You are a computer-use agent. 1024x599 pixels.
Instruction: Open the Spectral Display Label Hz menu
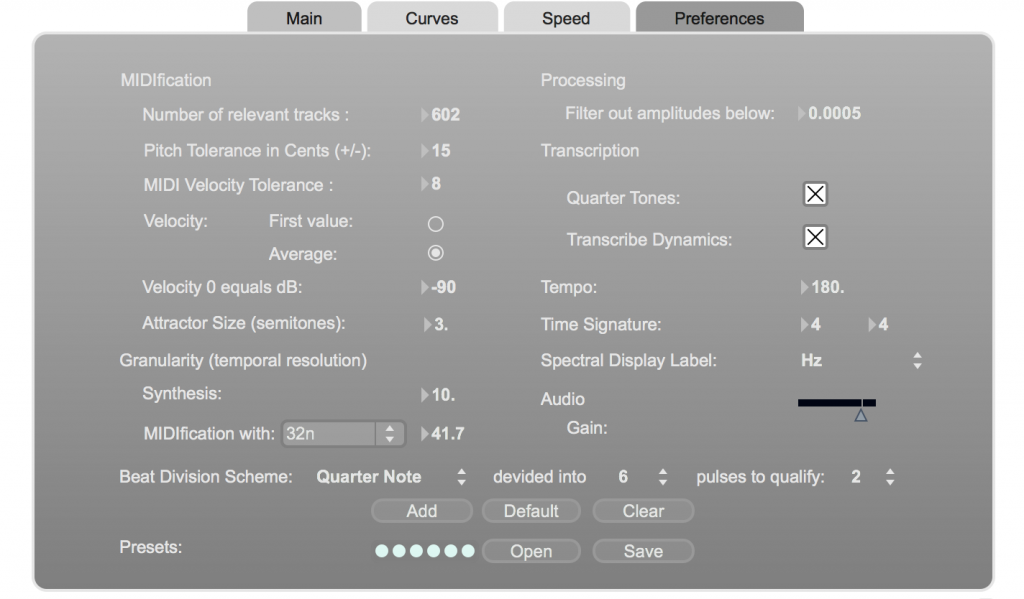pyautogui.click(x=861, y=361)
